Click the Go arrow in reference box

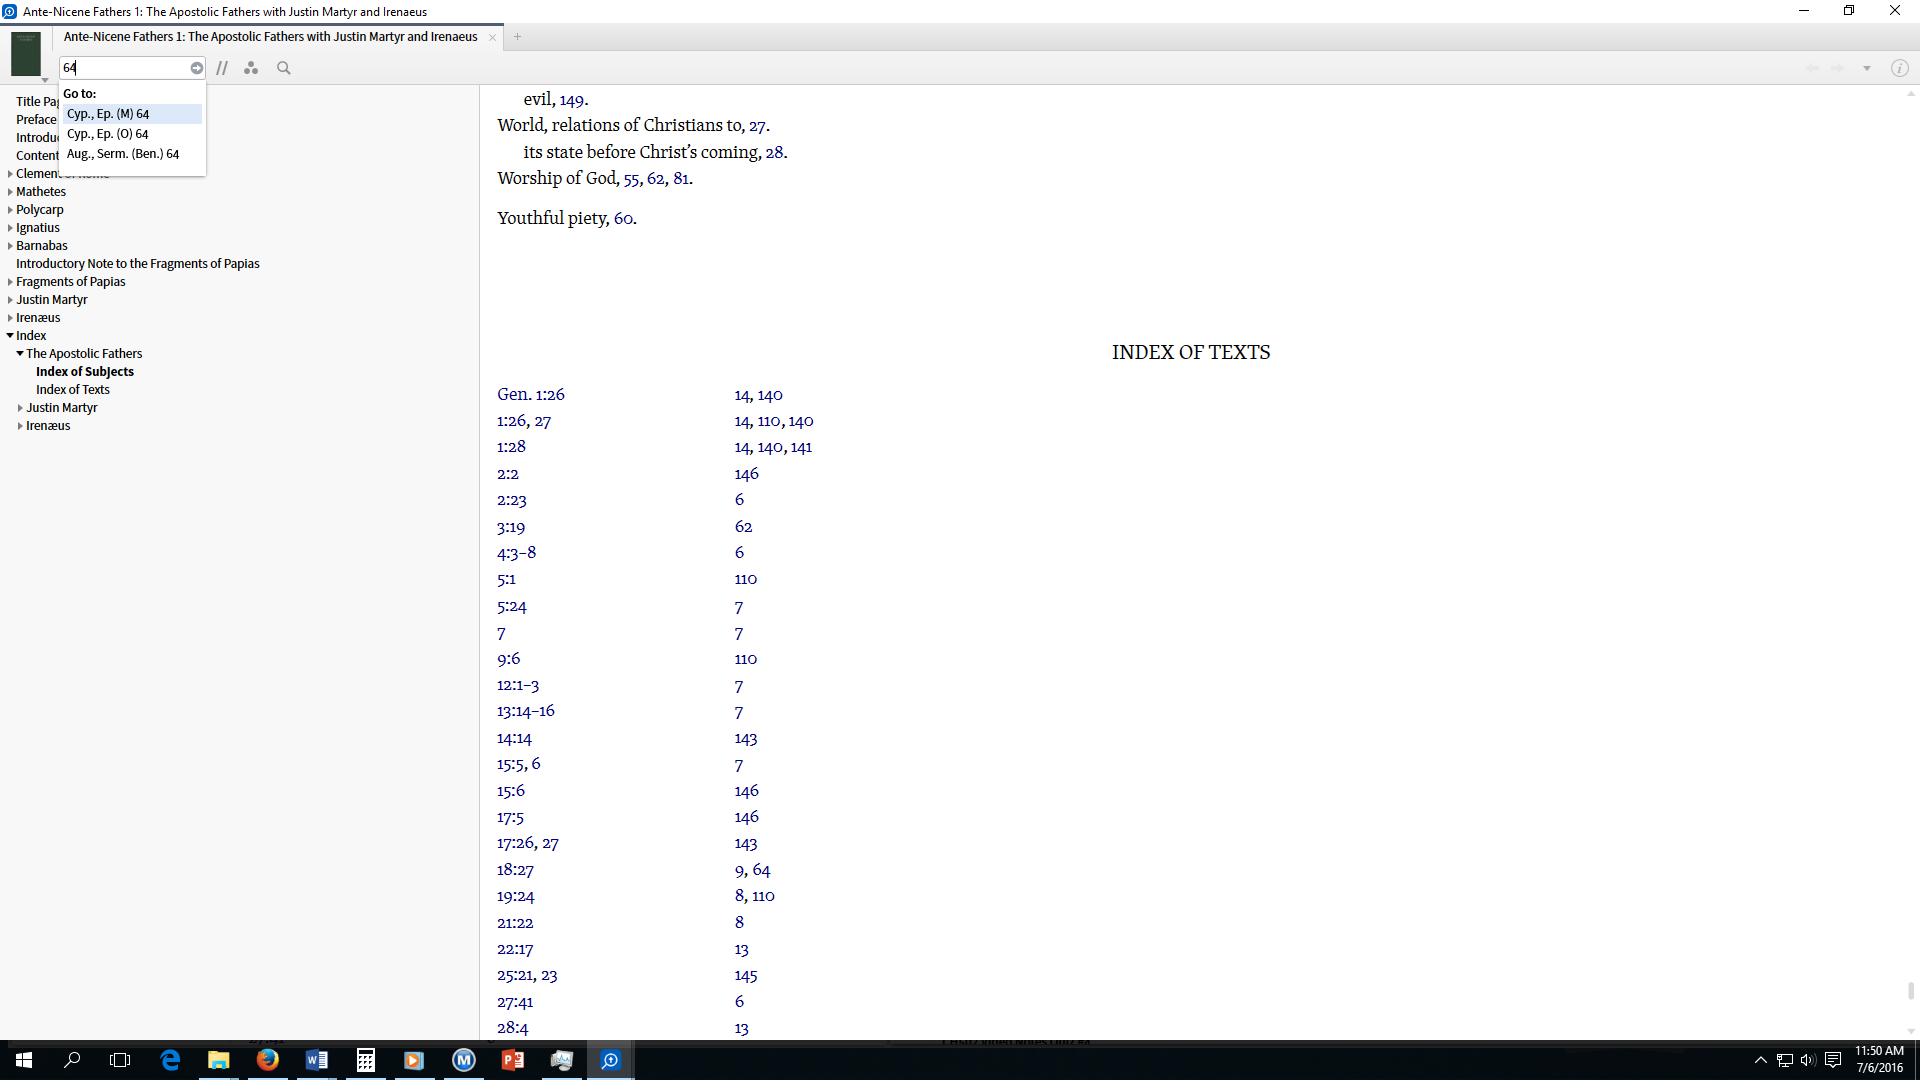click(x=197, y=68)
